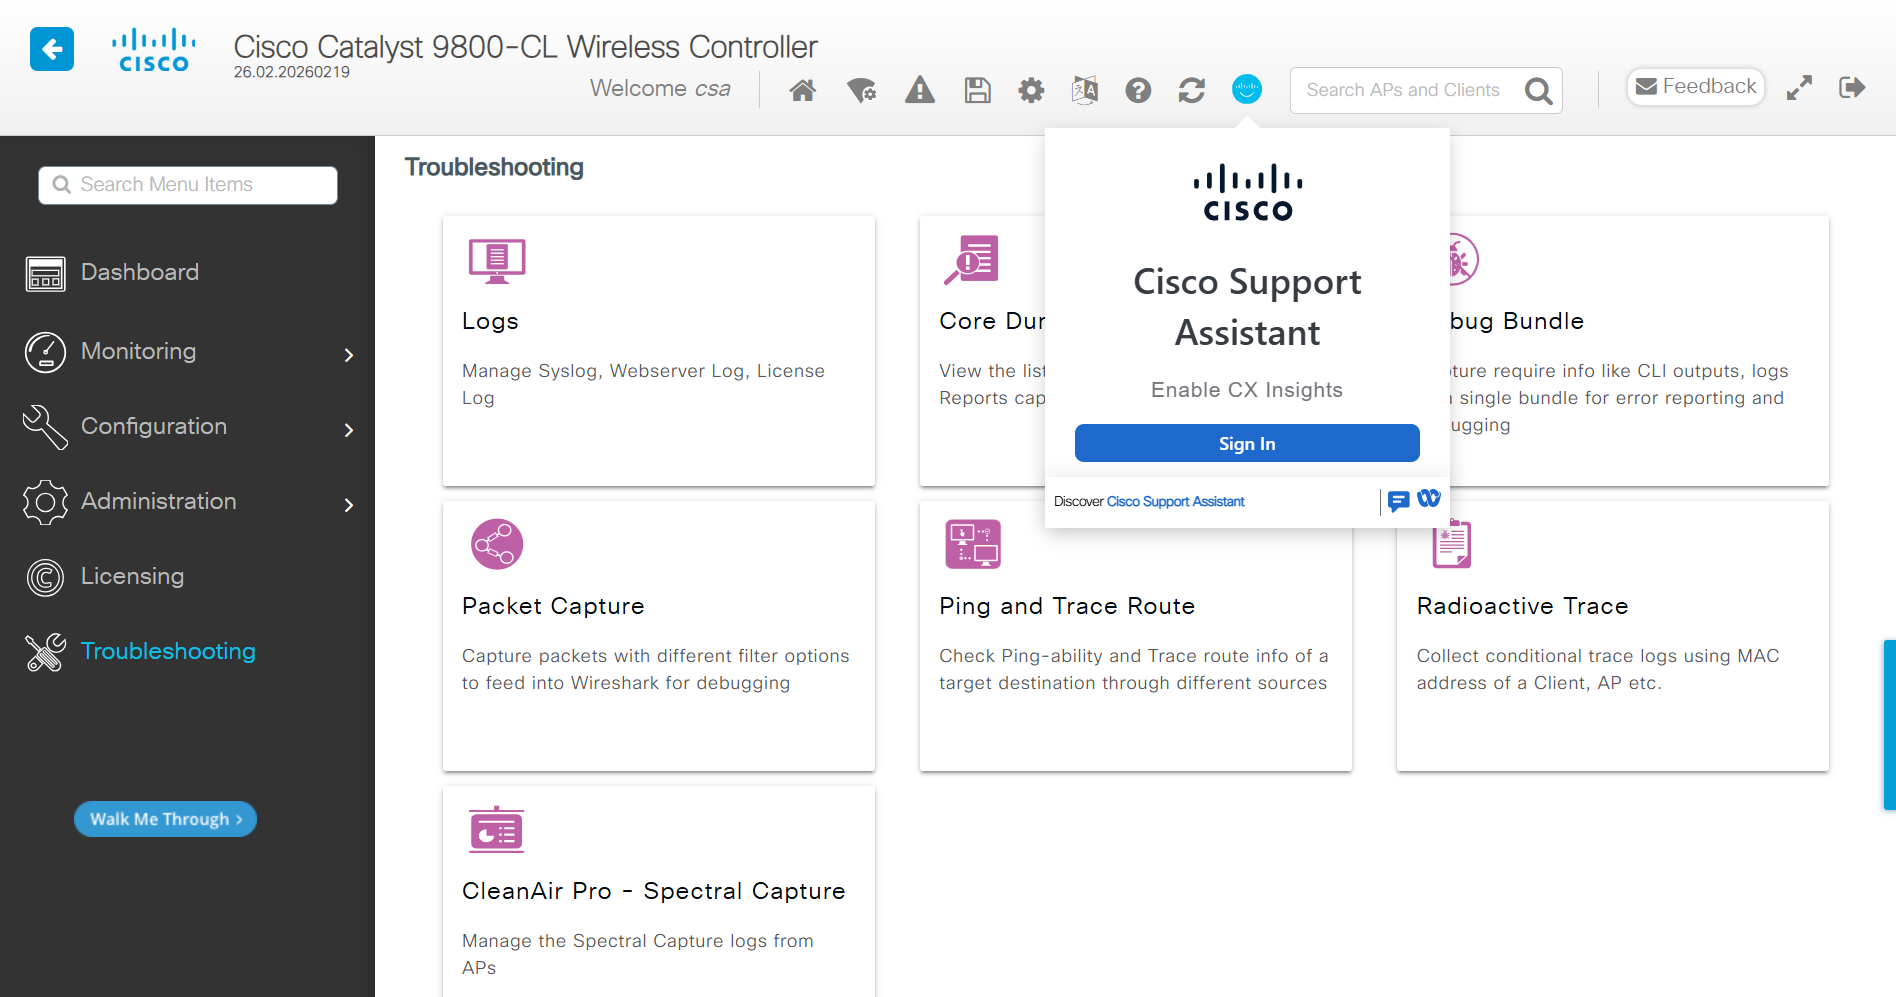
Task: Select the Packet Capture tool icon
Action: [496, 544]
